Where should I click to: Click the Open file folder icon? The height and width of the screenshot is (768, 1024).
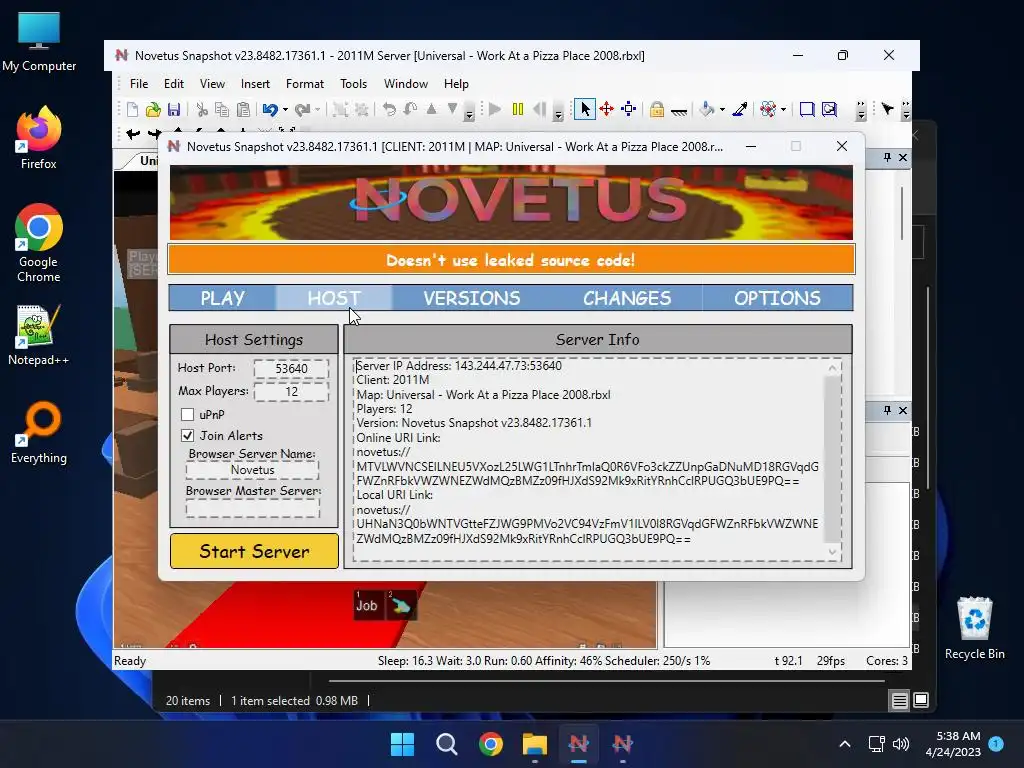[153, 109]
